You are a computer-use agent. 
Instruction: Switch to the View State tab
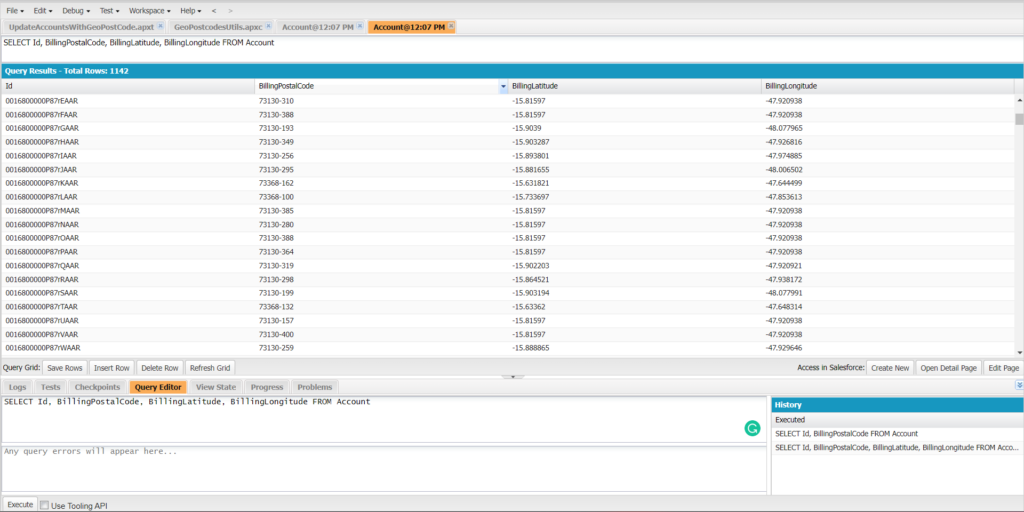pyautogui.click(x=216, y=387)
